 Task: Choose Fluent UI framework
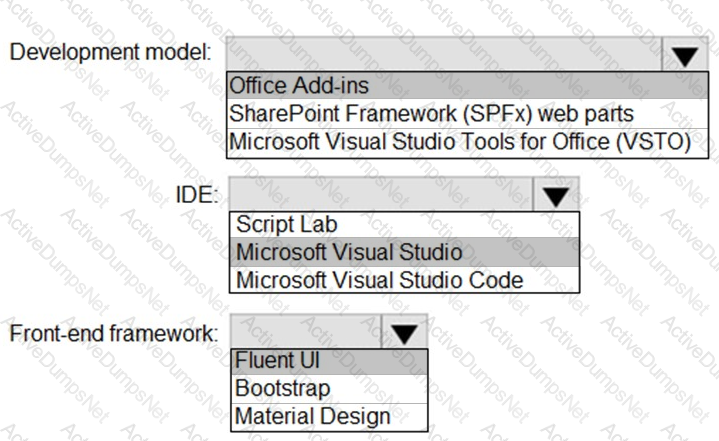[x=278, y=361]
